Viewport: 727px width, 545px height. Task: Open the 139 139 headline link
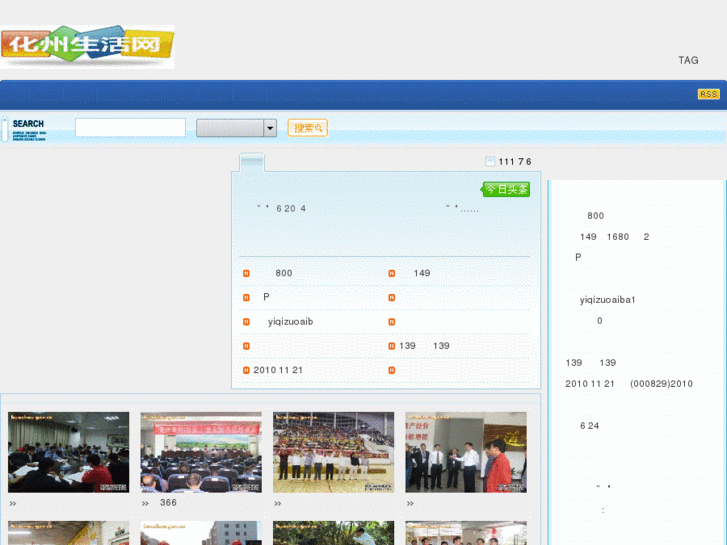[x=424, y=346]
